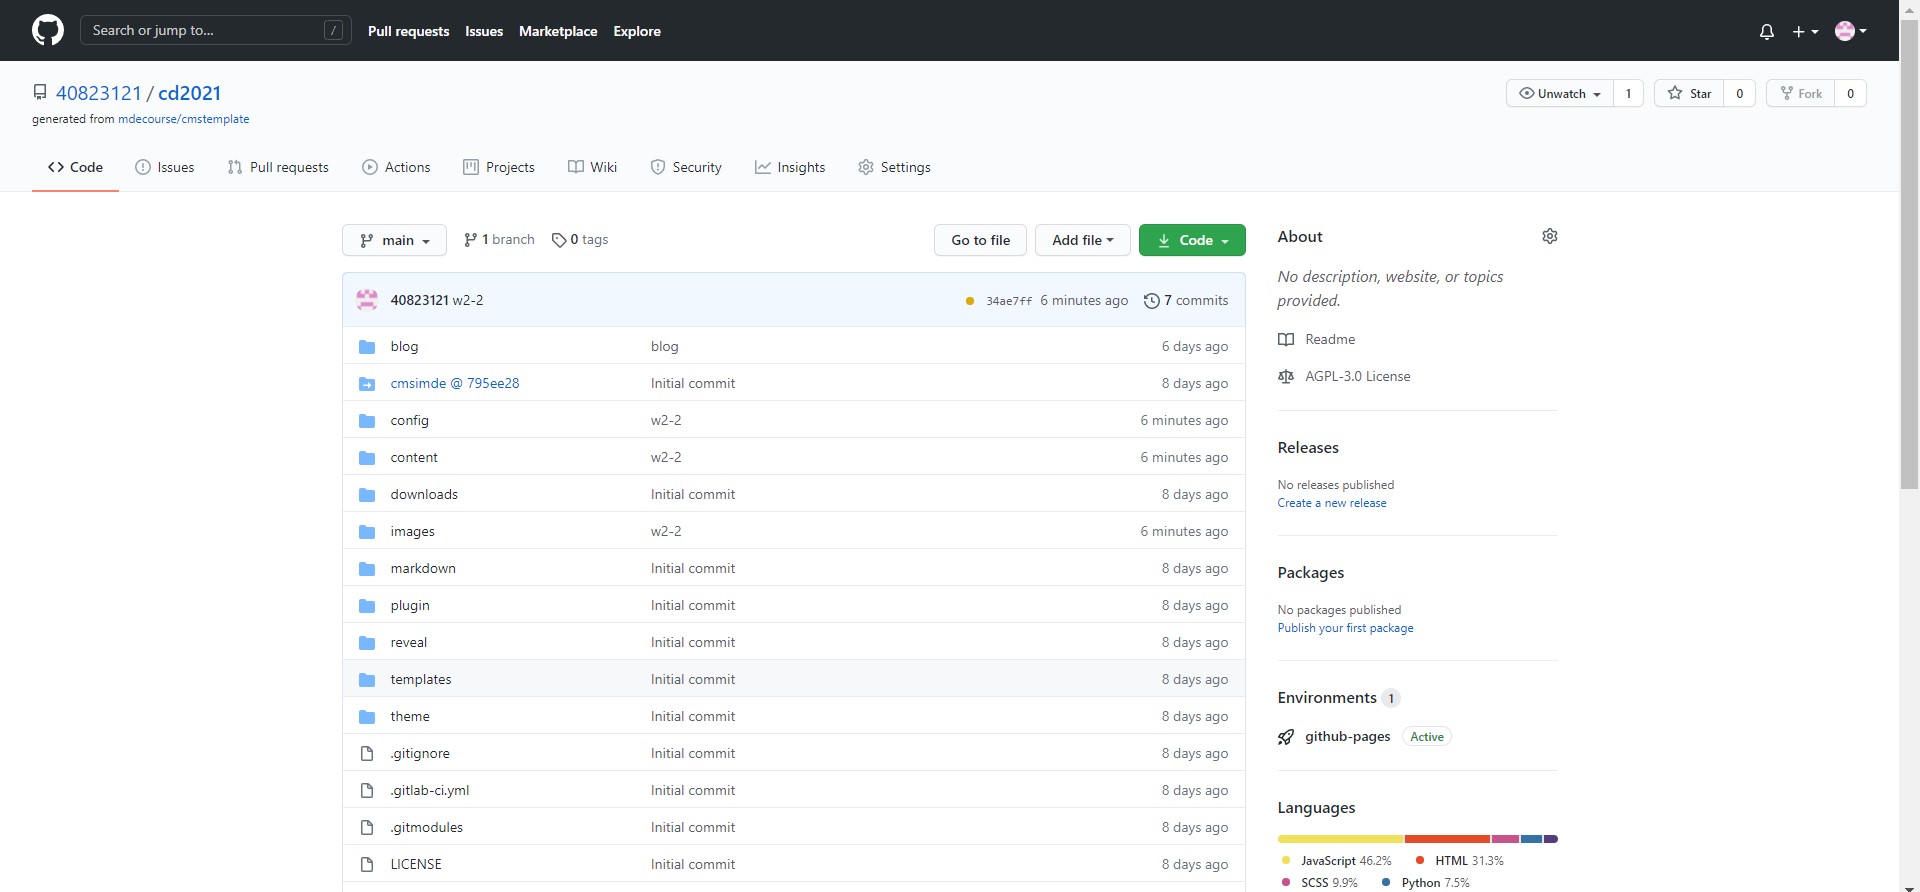
Task: Open the main branch selector
Action: point(395,240)
